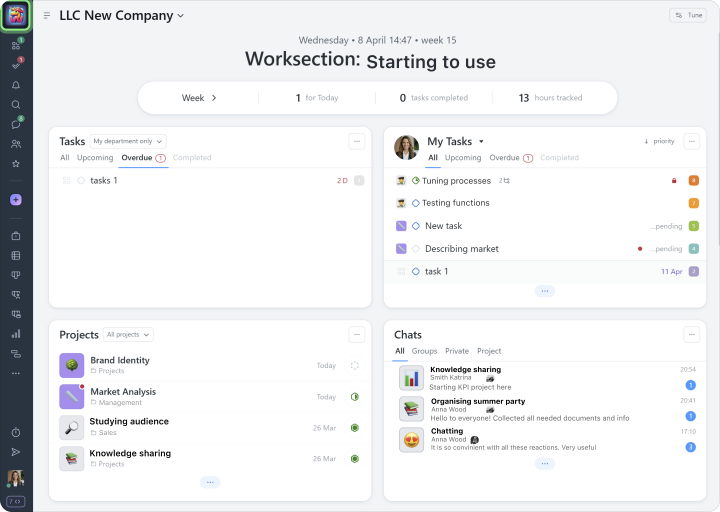Switch to Upcoming tab in Tasks widget
720x512 pixels.
tap(95, 158)
